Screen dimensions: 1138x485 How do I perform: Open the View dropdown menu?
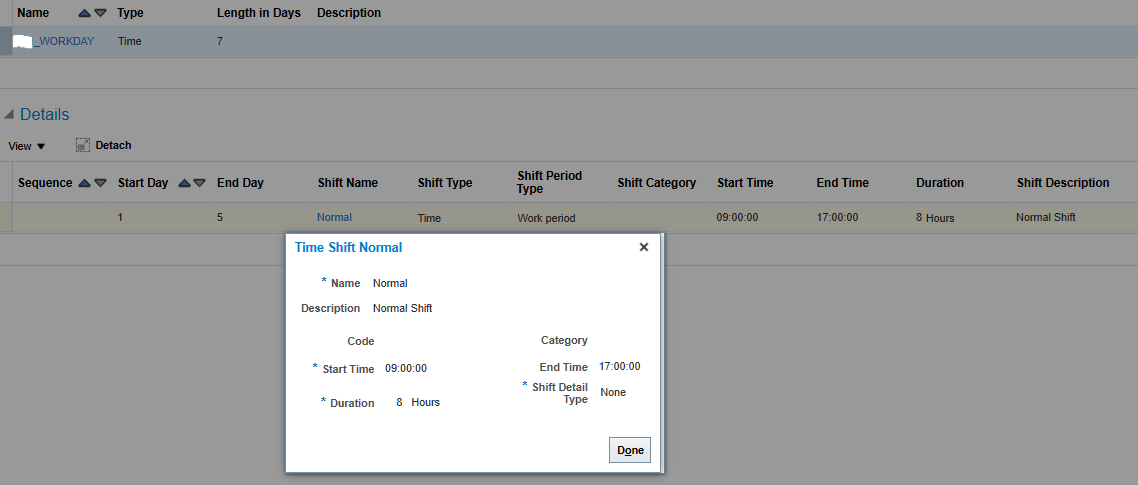[x=27, y=146]
